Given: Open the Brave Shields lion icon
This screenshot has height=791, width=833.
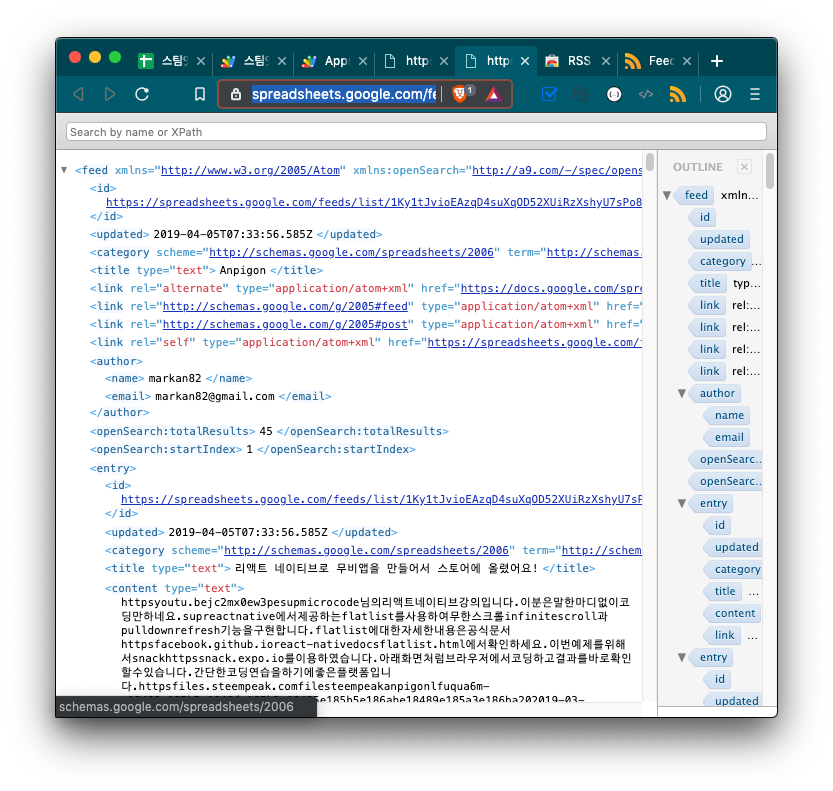Looking at the screenshot, I should (x=460, y=94).
